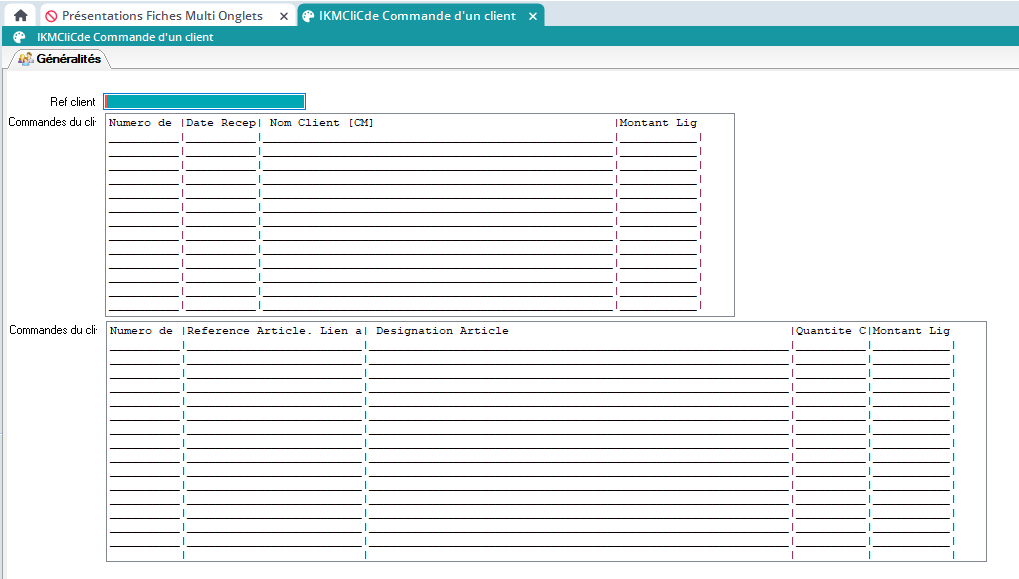Click the palette icon on IKMCliCde tab
The image size is (1019, 579).
pyautogui.click(x=308, y=16)
